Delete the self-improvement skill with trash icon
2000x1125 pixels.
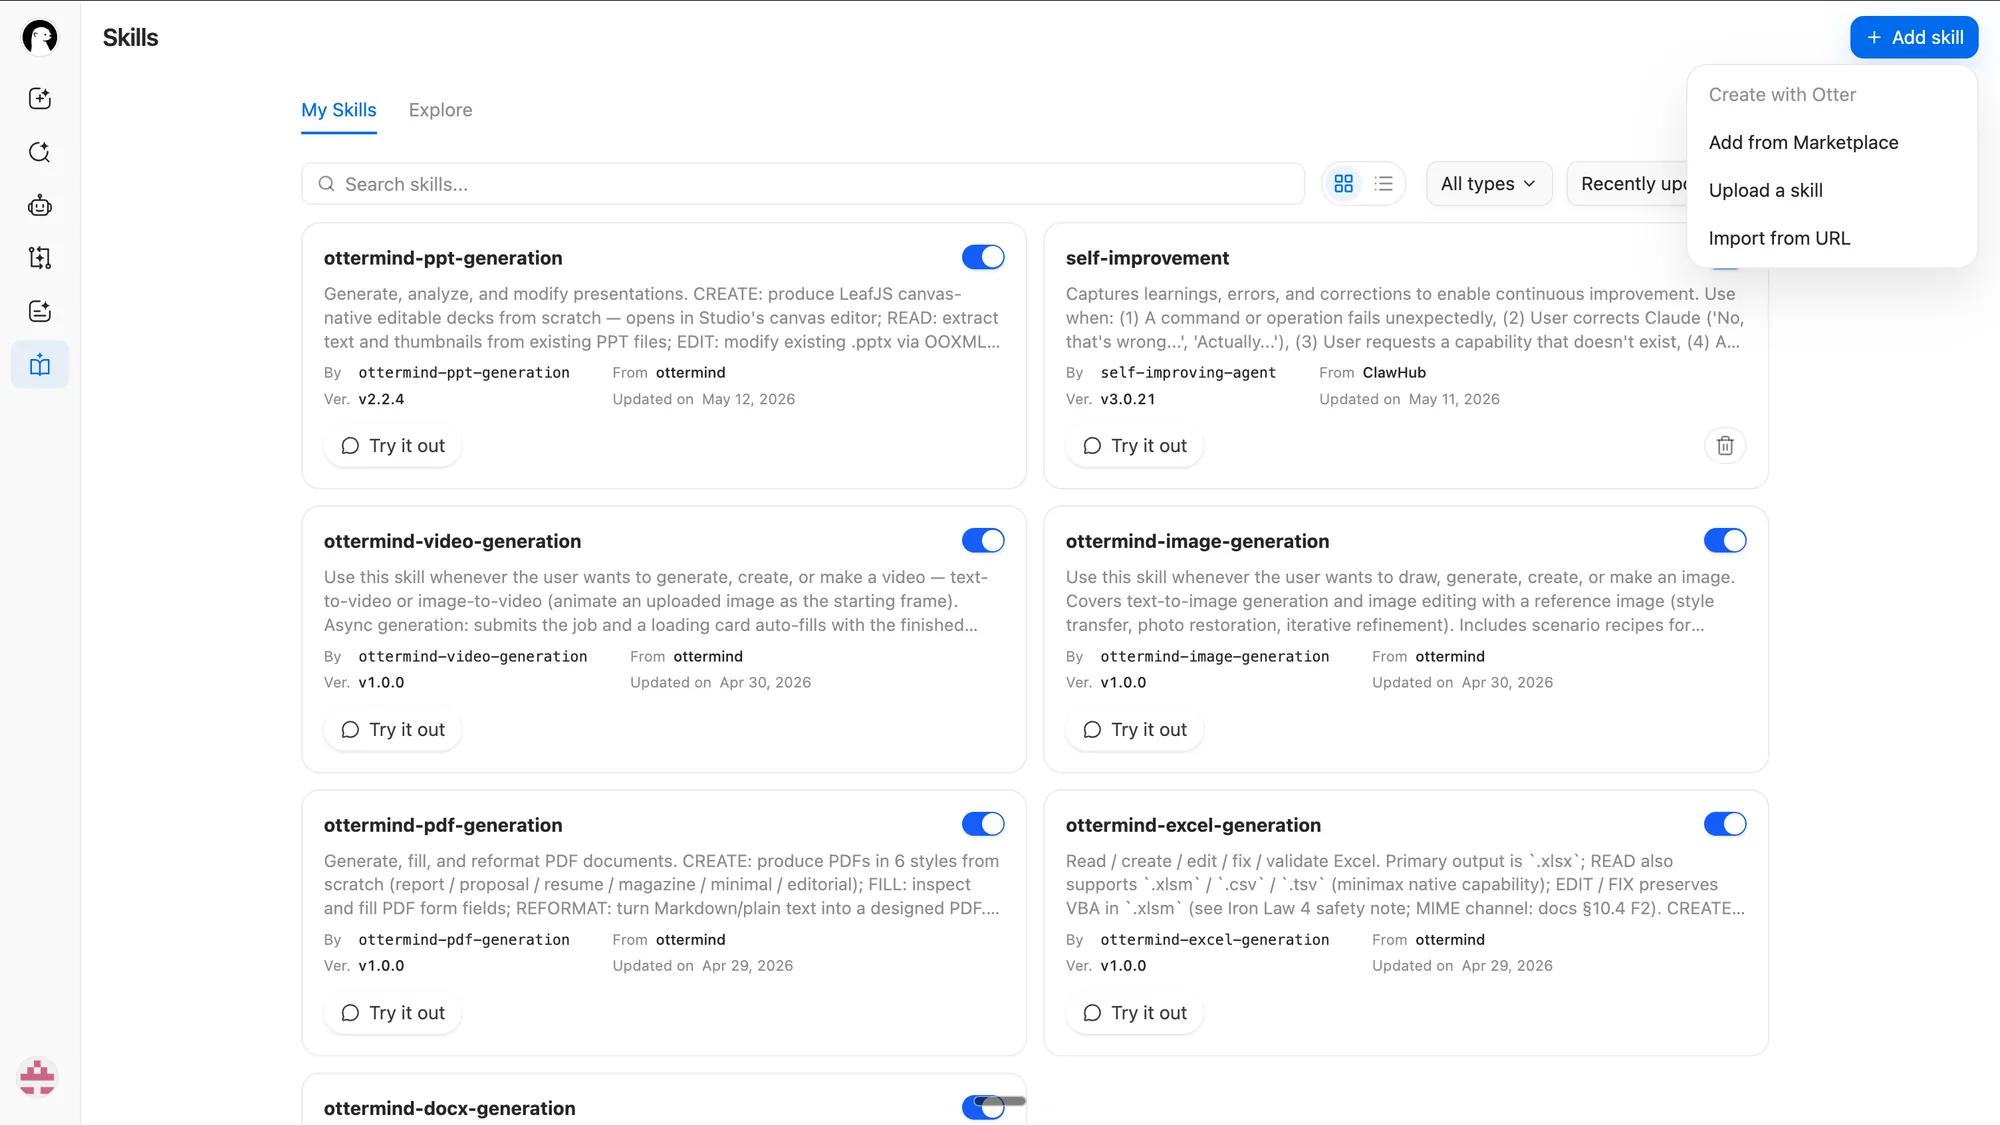(1725, 446)
